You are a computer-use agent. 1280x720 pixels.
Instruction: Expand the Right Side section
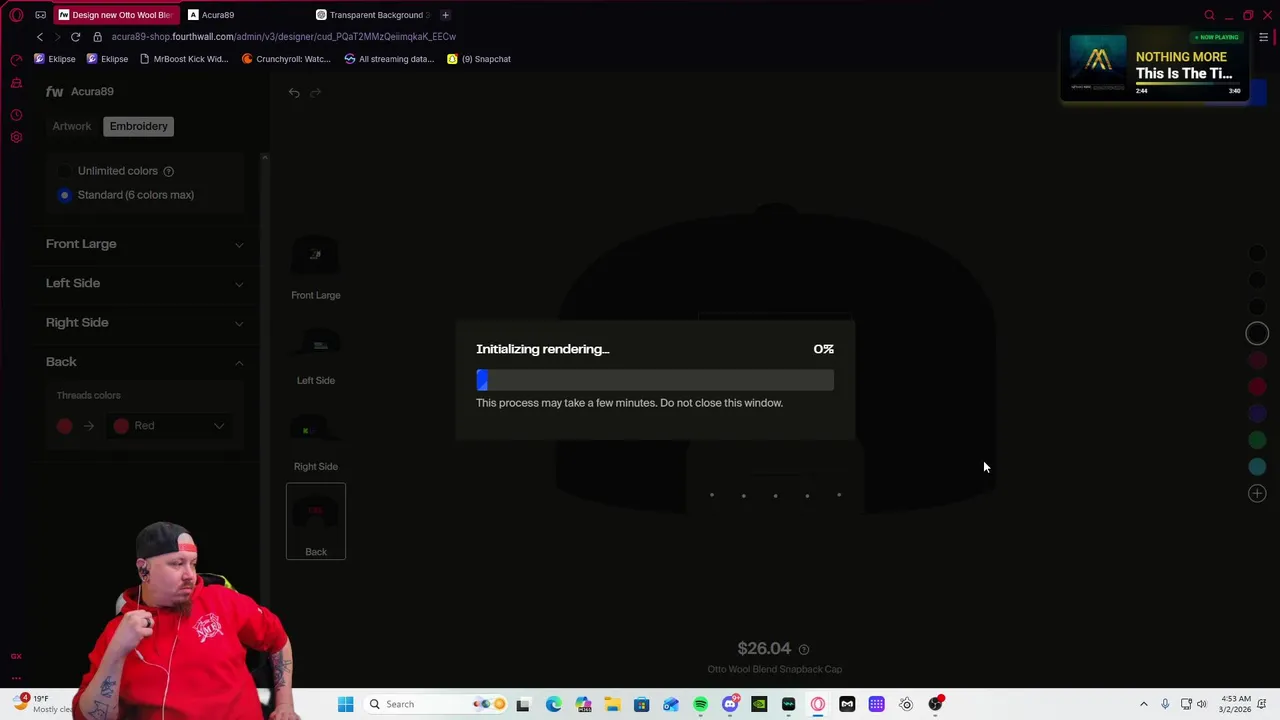tap(144, 322)
